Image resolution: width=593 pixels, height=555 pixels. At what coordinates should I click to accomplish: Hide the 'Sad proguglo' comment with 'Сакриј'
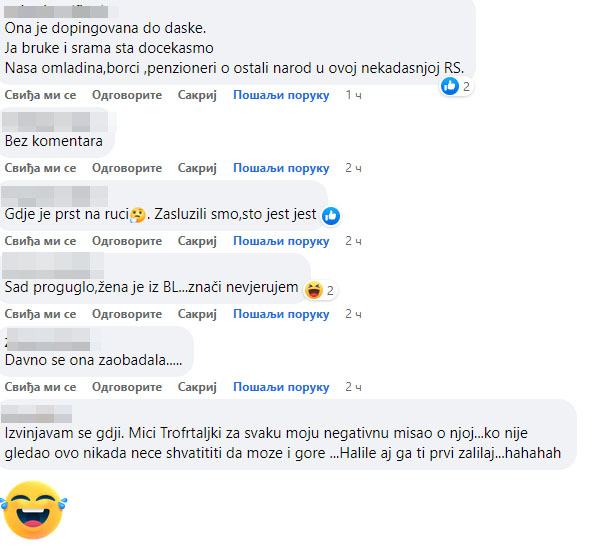click(x=197, y=314)
